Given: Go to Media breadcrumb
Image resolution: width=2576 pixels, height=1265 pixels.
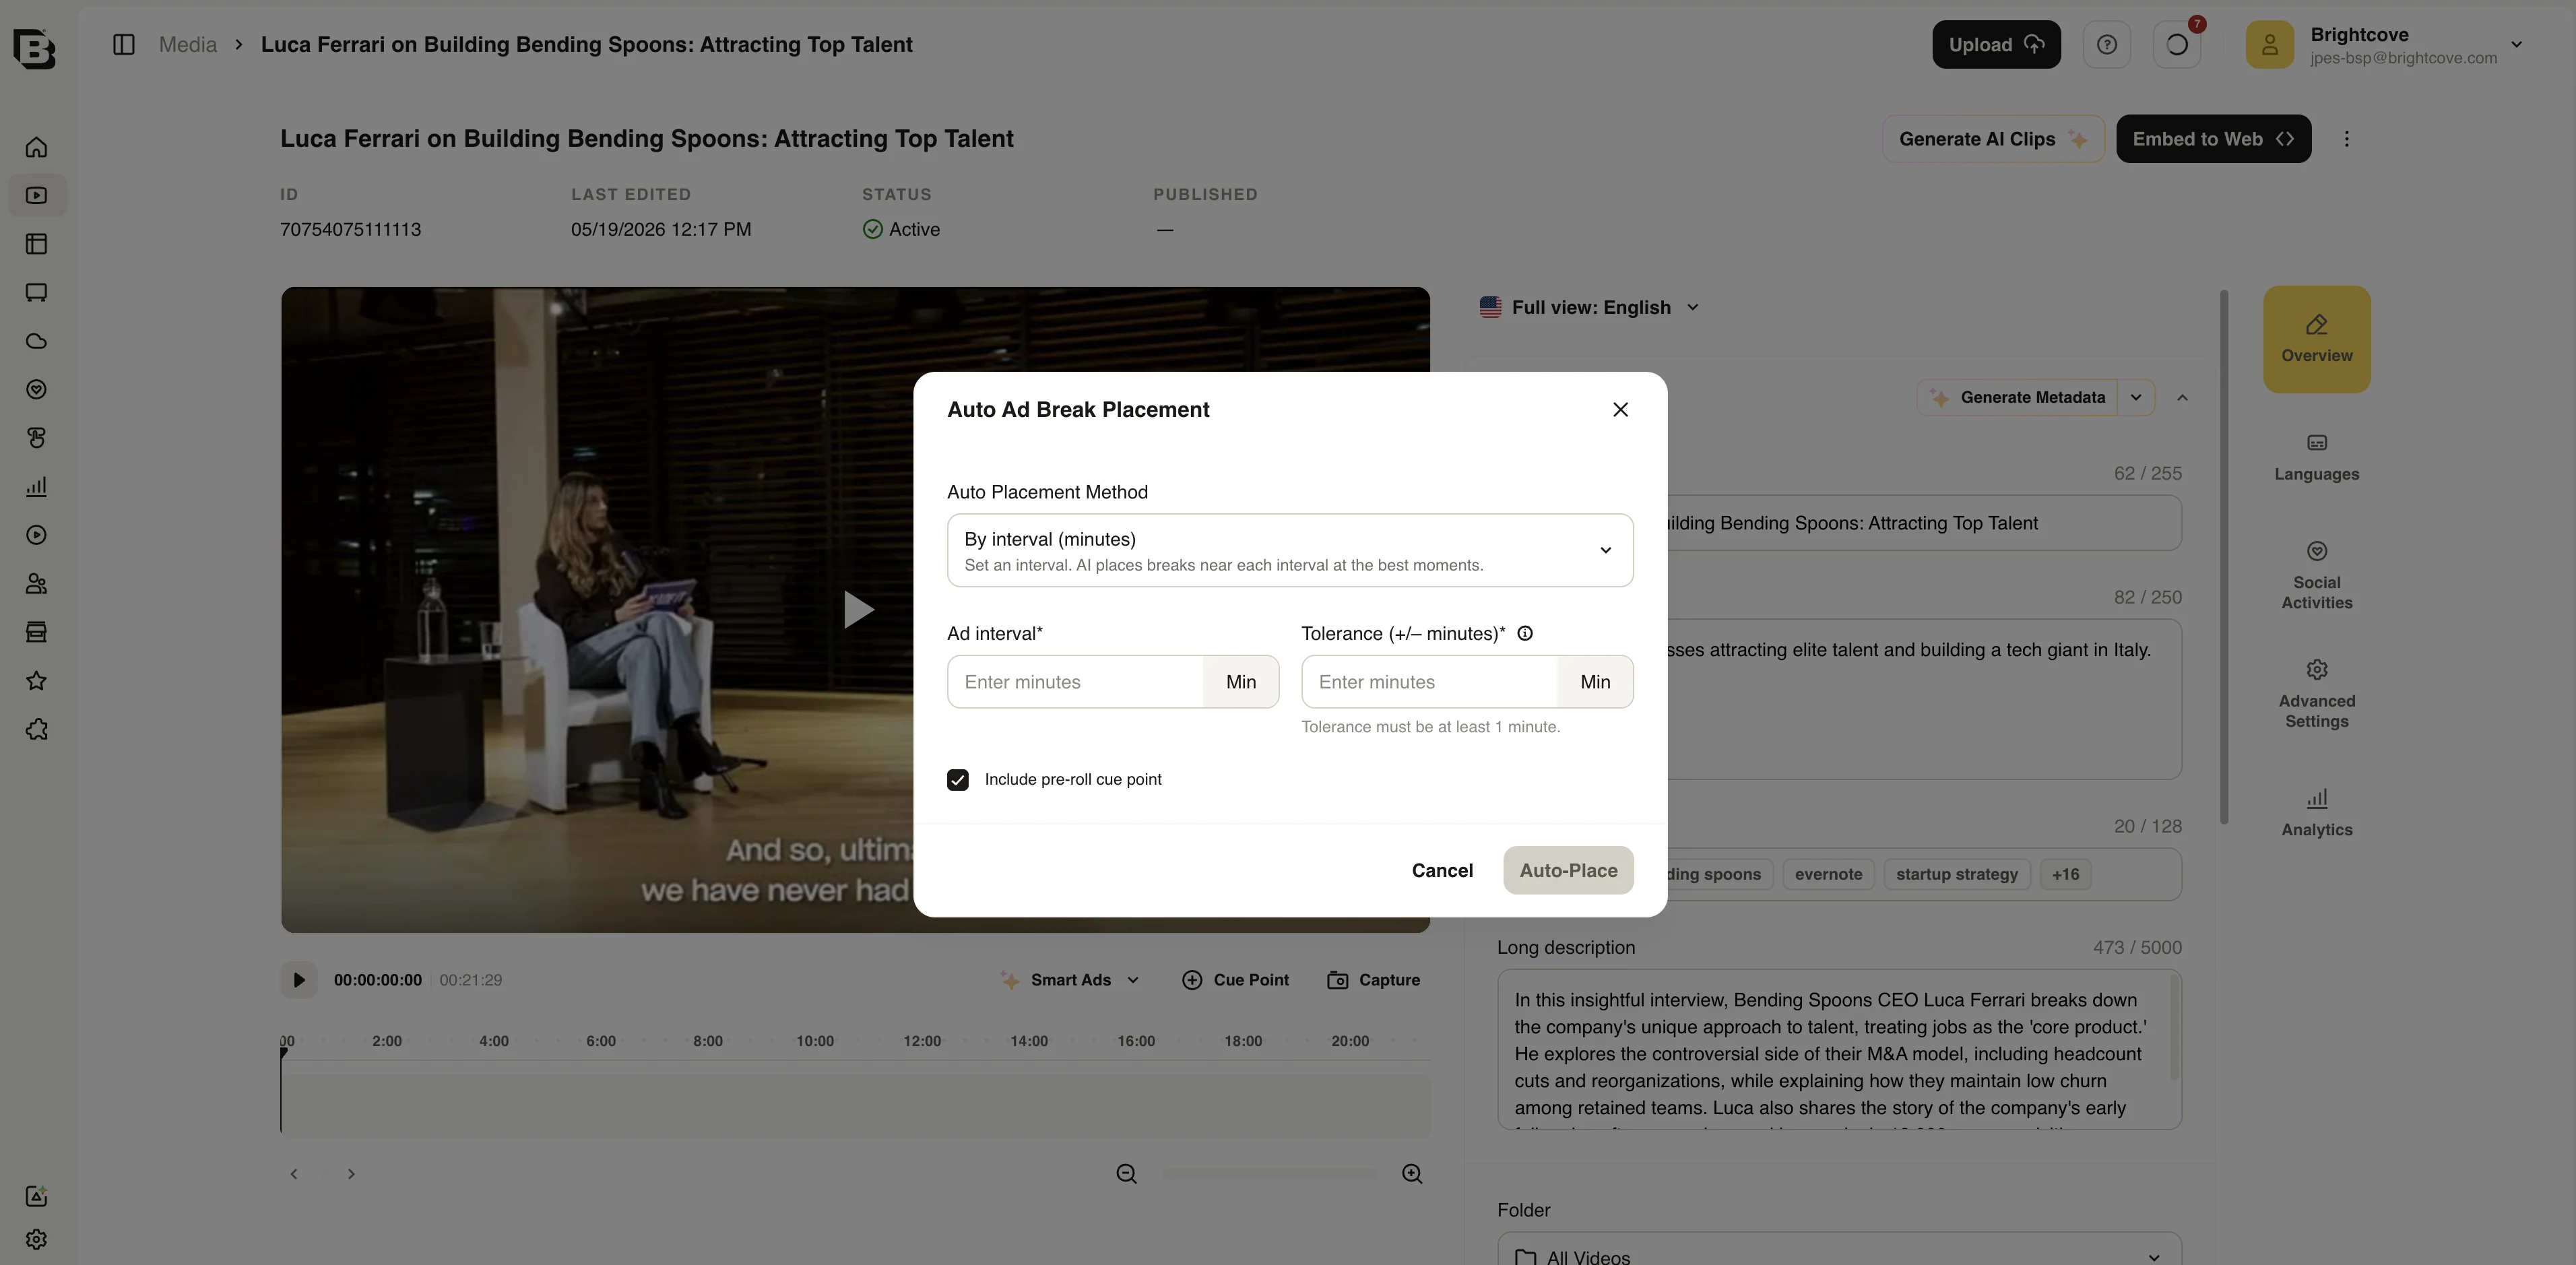Looking at the screenshot, I should 188,45.
